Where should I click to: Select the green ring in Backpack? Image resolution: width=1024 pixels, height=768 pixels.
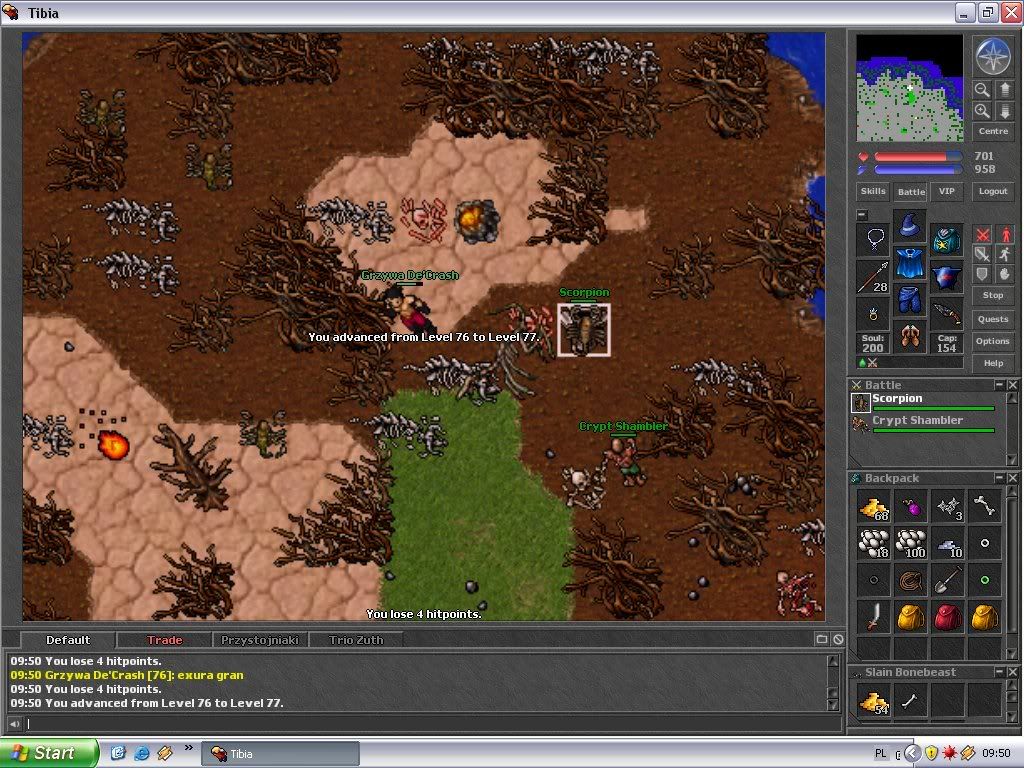point(985,580)
